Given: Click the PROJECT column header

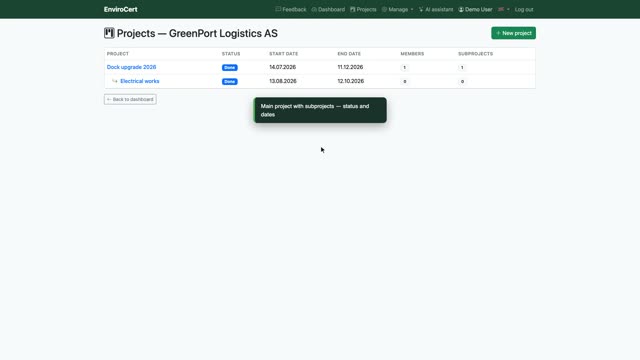Looking at the screenshot, I should [118, 54].
